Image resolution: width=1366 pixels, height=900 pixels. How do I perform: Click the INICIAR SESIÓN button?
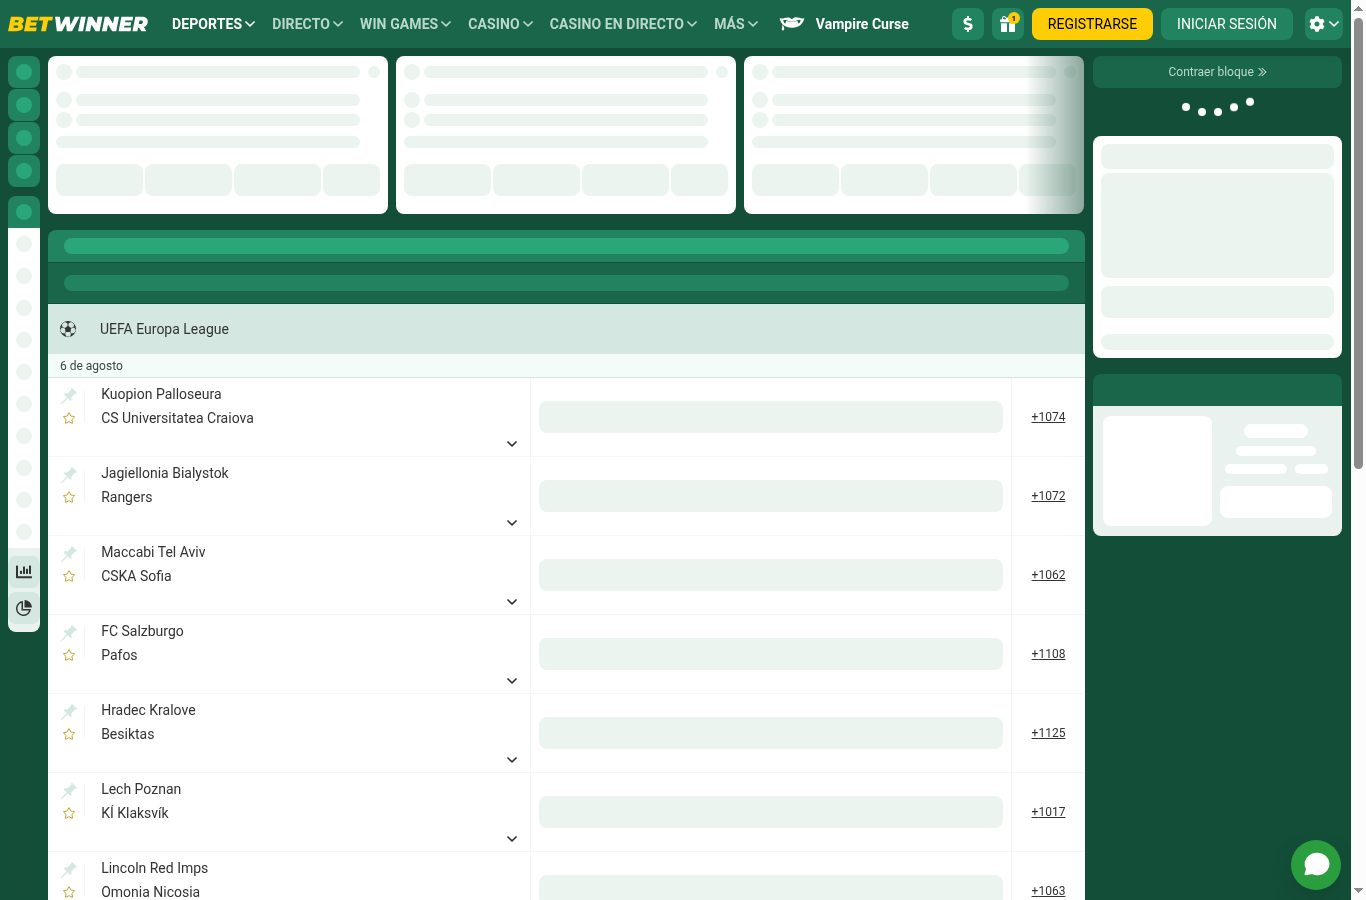(1226, 24)
